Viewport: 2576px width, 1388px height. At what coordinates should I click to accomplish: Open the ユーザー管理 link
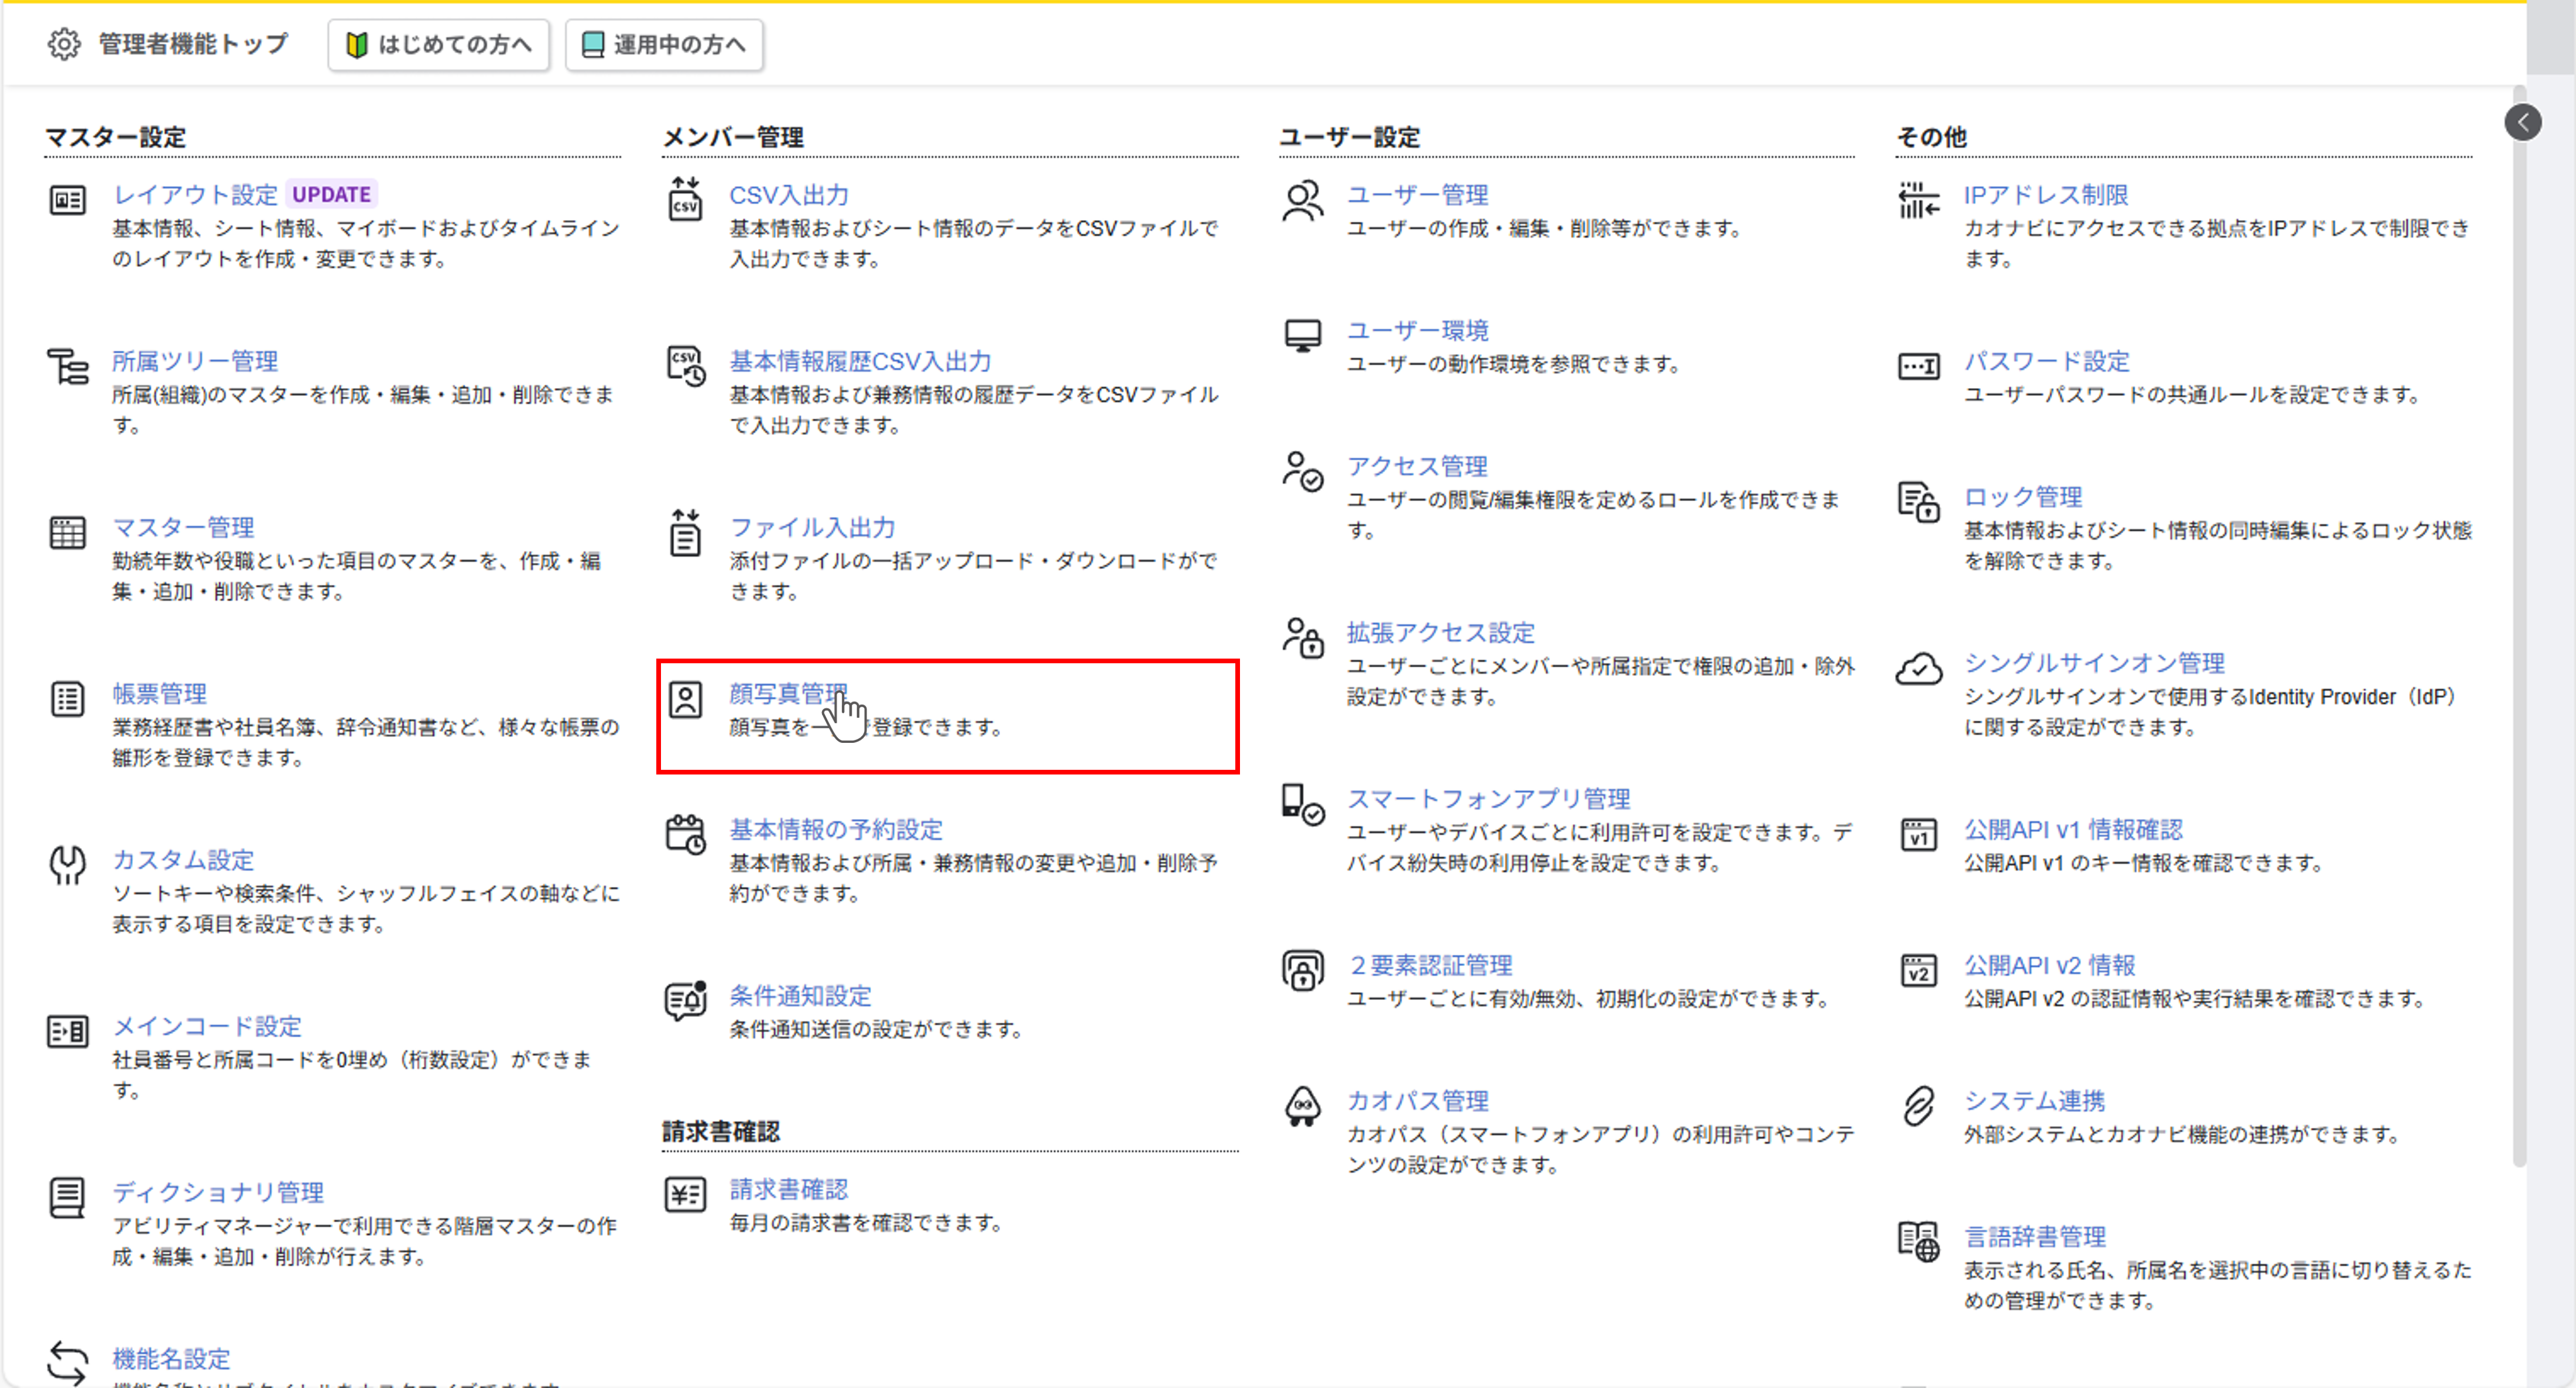[x=1417, y=194]
